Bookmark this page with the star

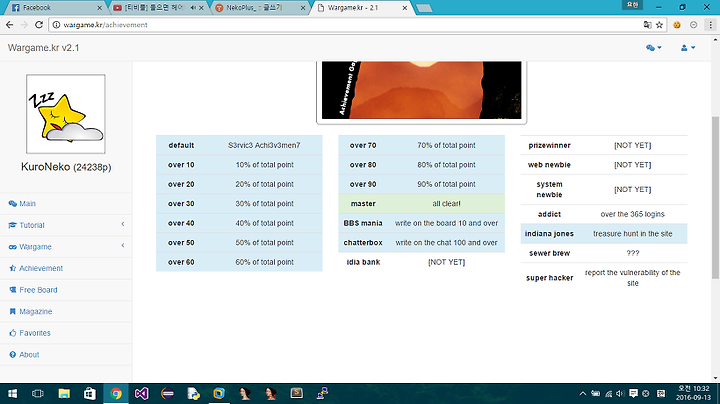pyautogui.click(x=659, y=25)
